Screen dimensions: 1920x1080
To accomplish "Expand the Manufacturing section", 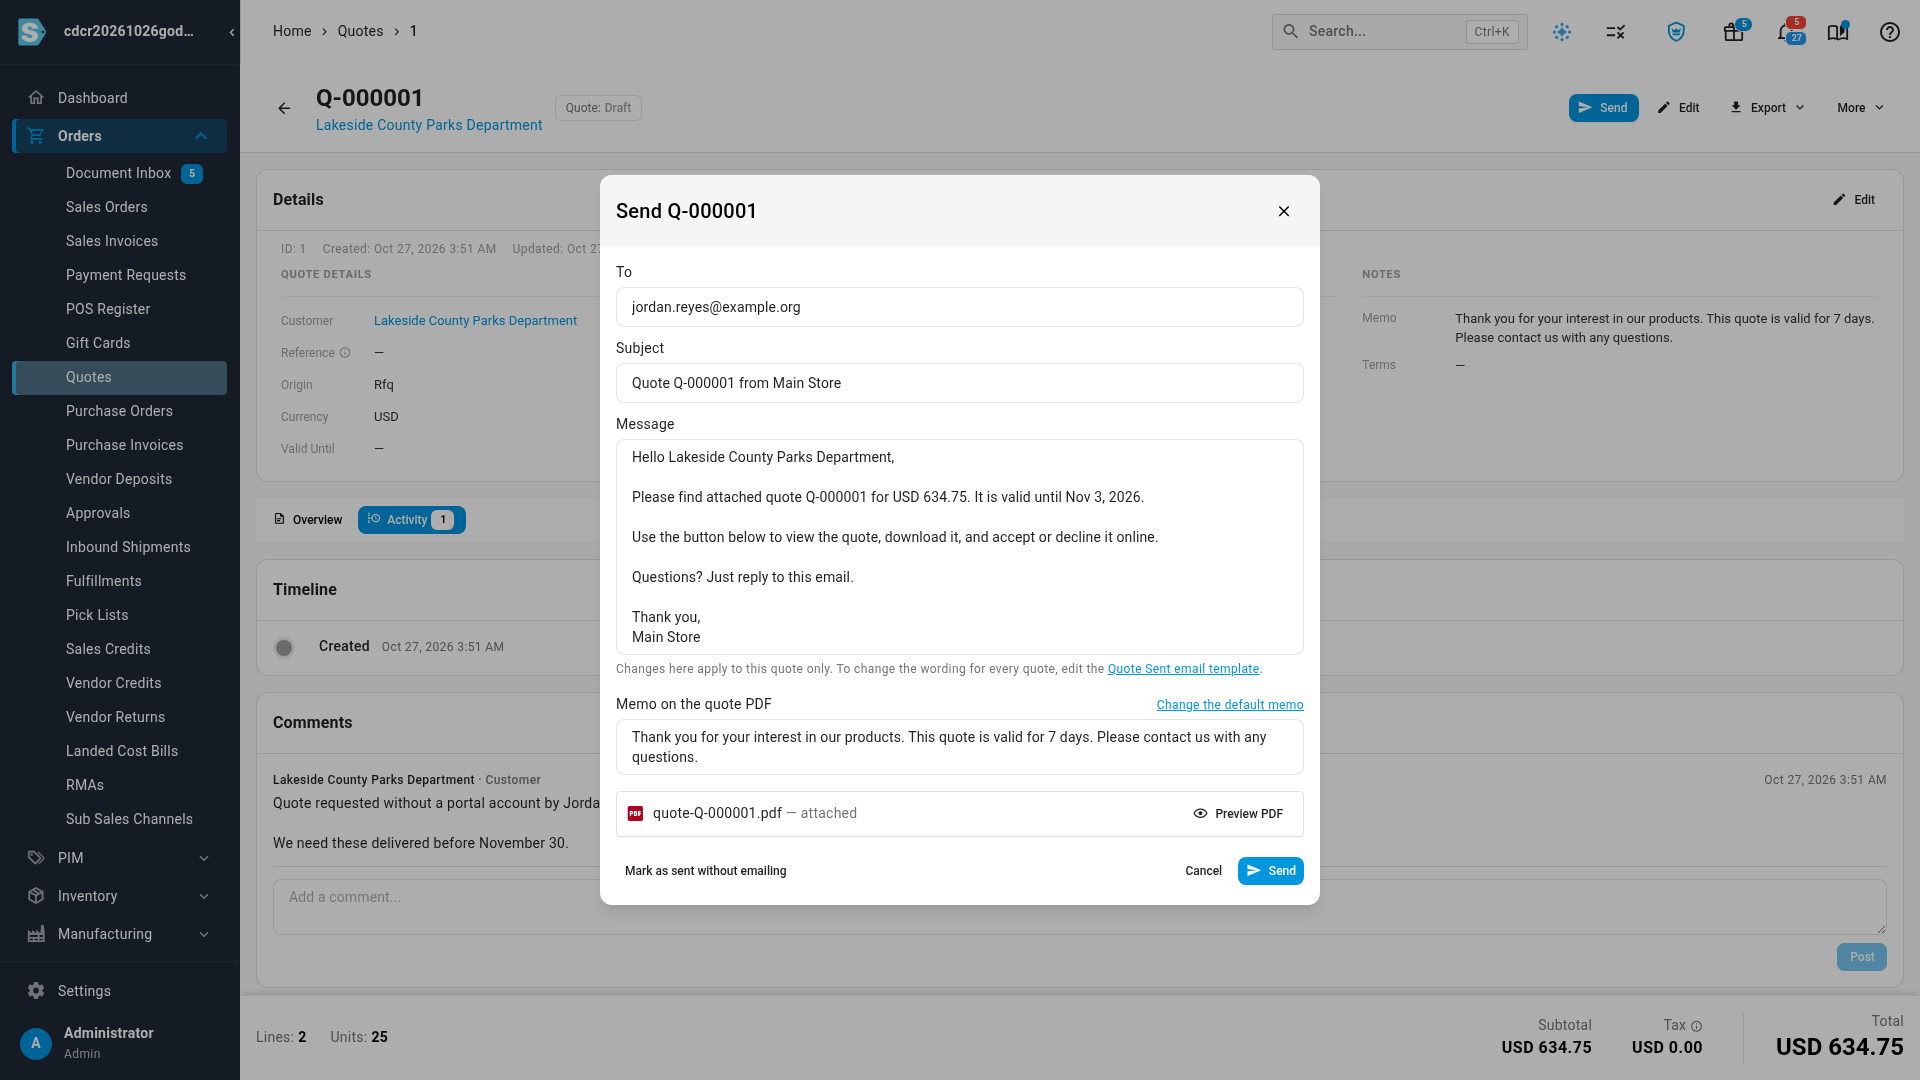I will coord(120,934).
